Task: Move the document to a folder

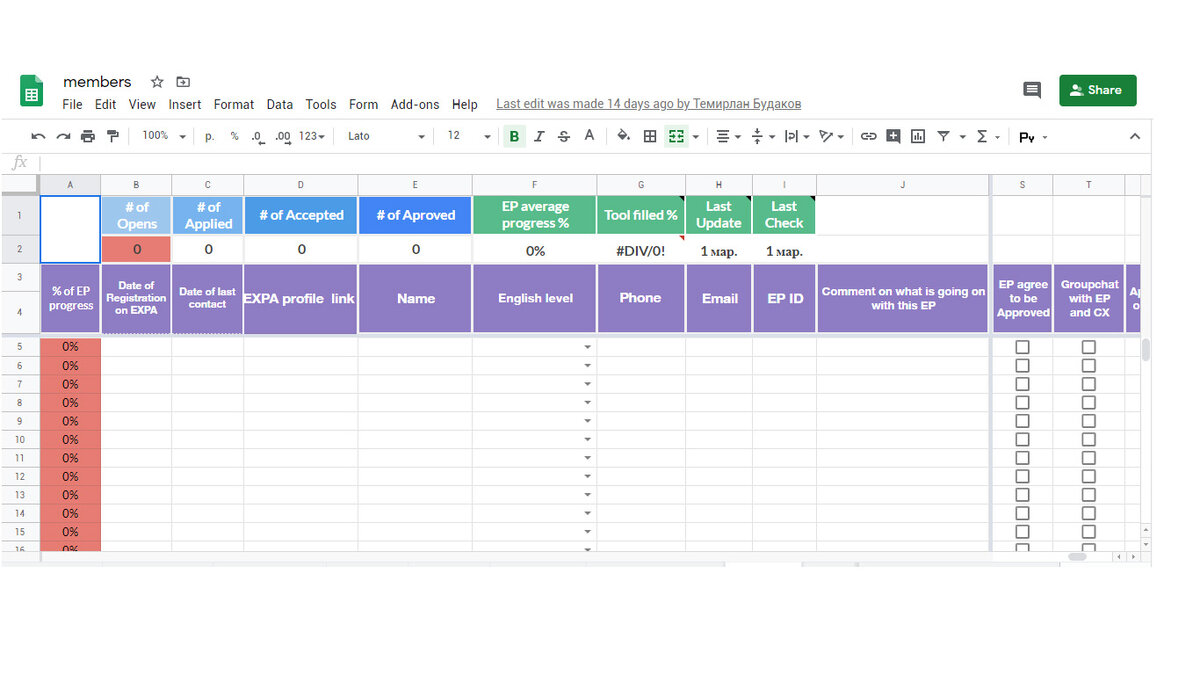Action: coord(183,82)
